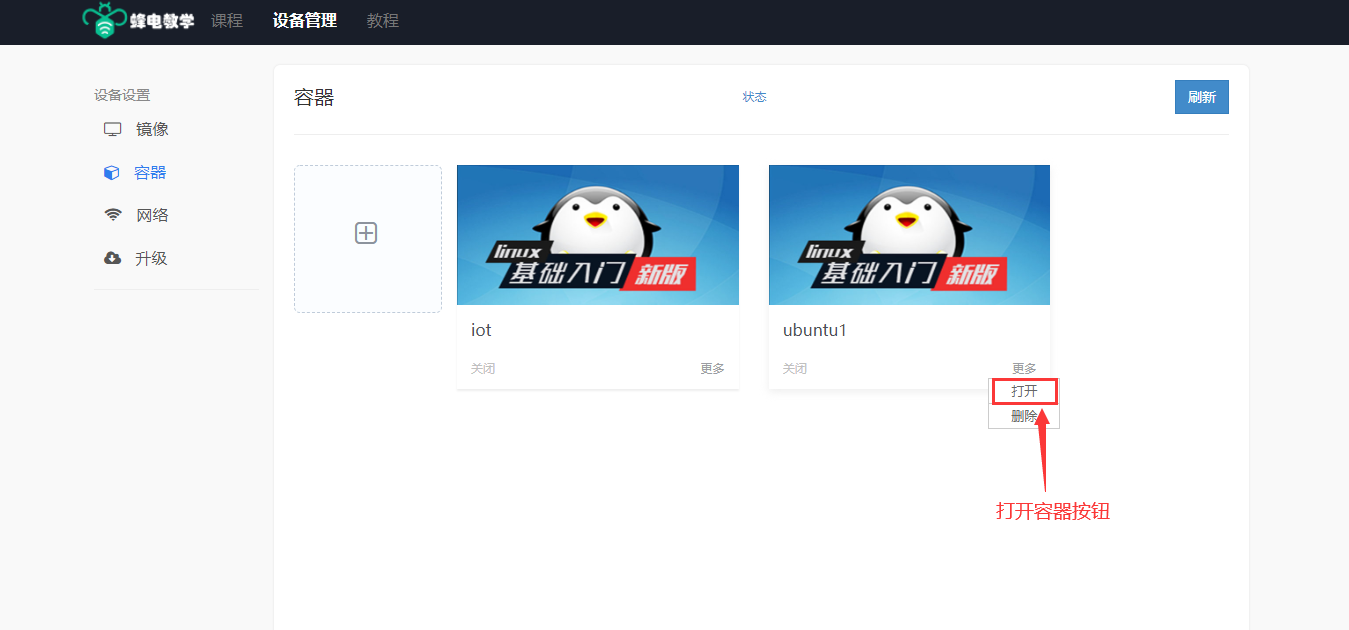Go to the 教程 tab
This screenshot has height=630, width=1349.
[383, 20]
